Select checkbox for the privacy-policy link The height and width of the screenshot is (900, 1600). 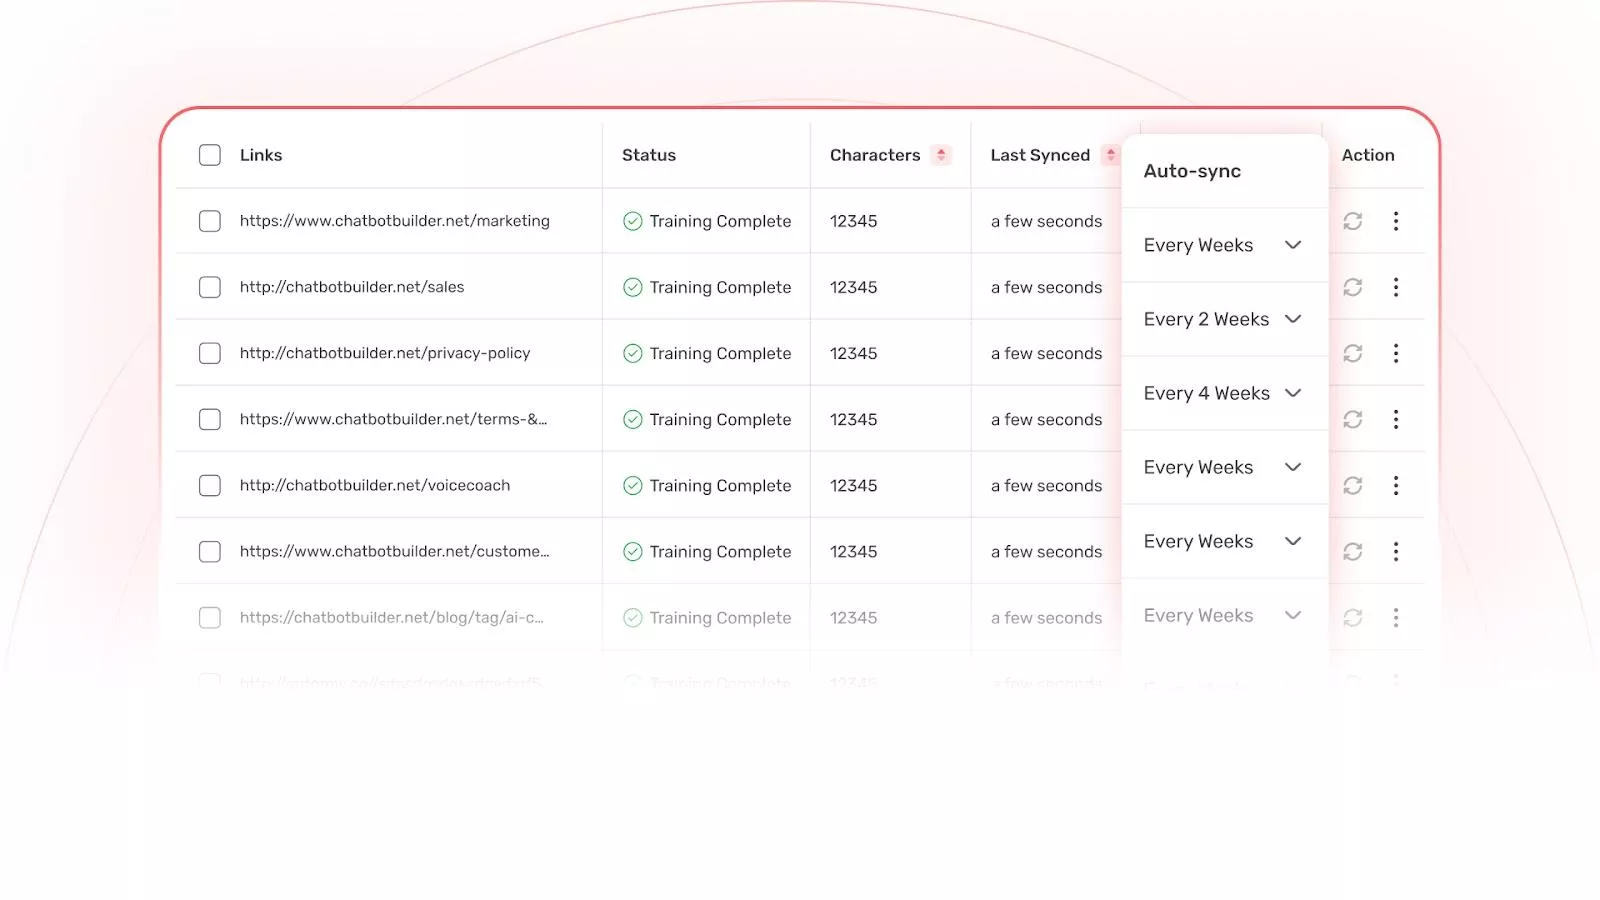(x=210, y=353)
